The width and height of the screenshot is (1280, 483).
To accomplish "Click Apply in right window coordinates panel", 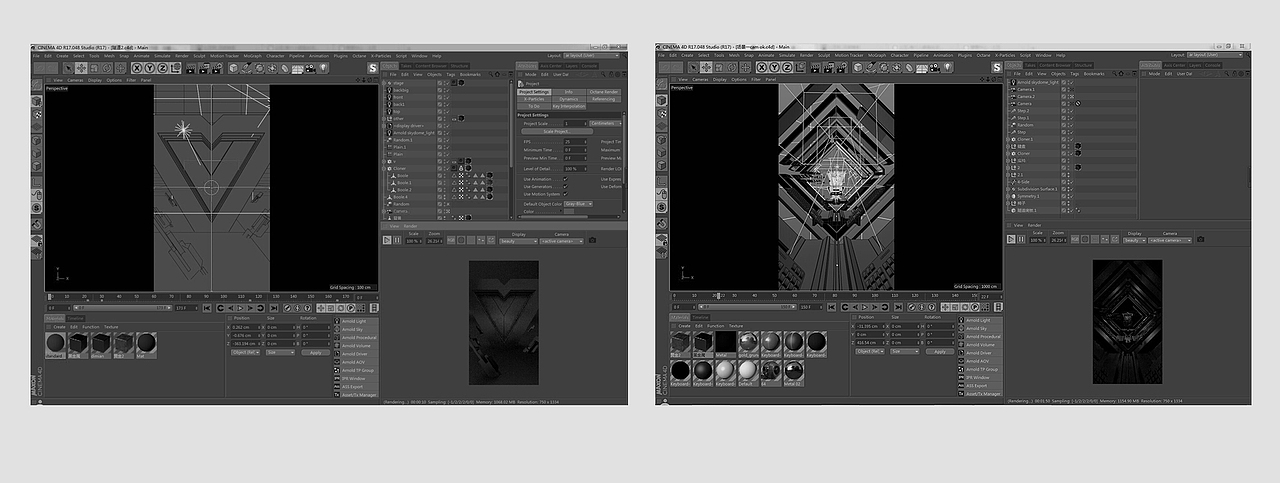I will click(940, 352).
